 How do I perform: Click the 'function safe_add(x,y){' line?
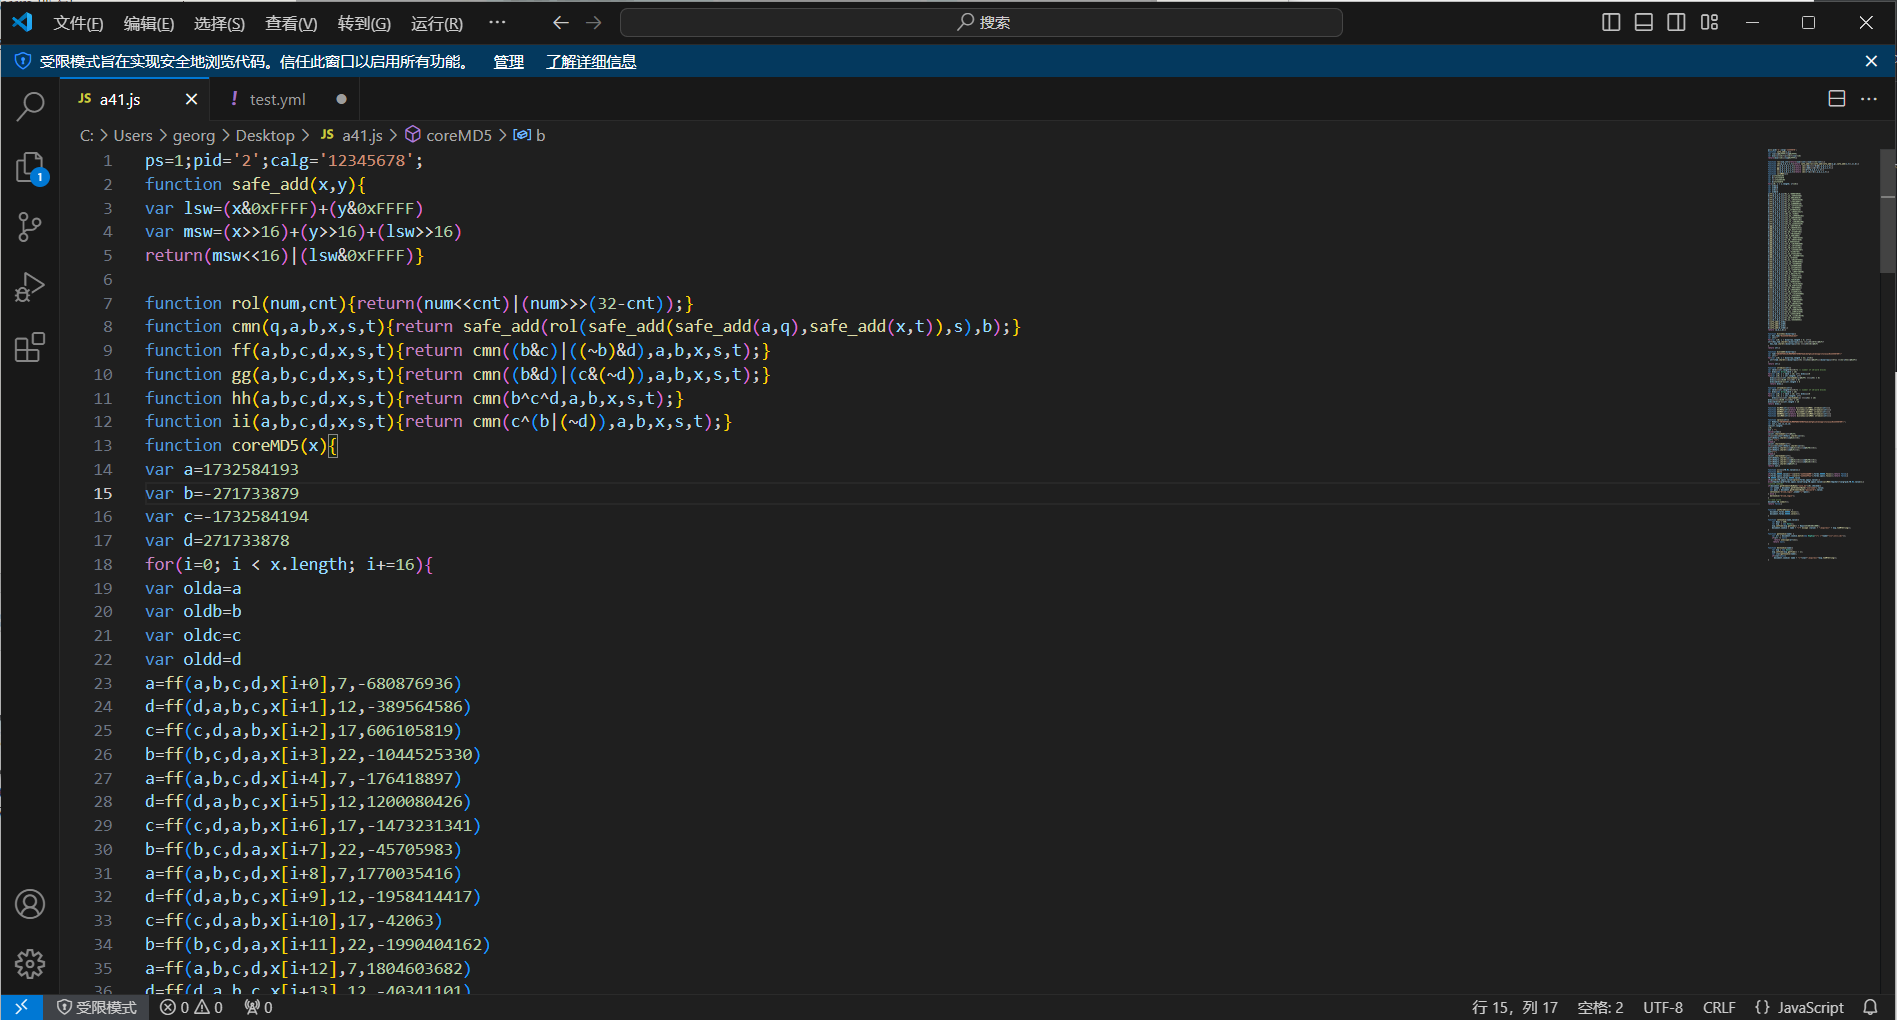(x=255, y=185)
